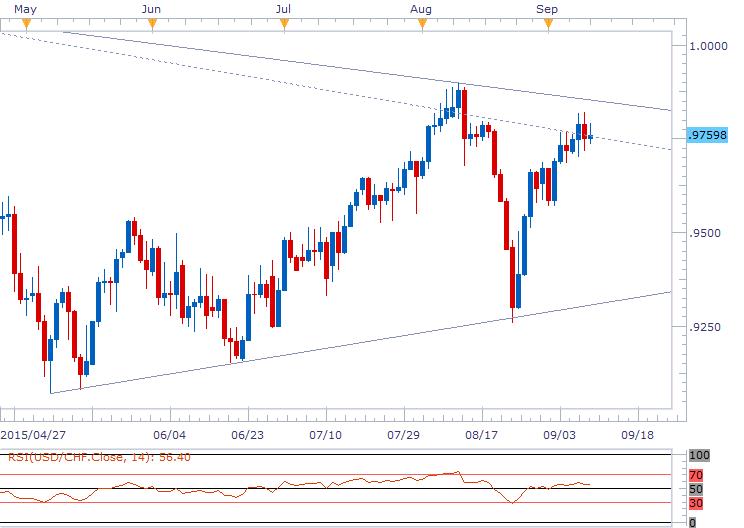Image resolution: width=744 pixels, height=528 pixels.
Task: Click the RSI 30 level label
Action: coord(696,503)
